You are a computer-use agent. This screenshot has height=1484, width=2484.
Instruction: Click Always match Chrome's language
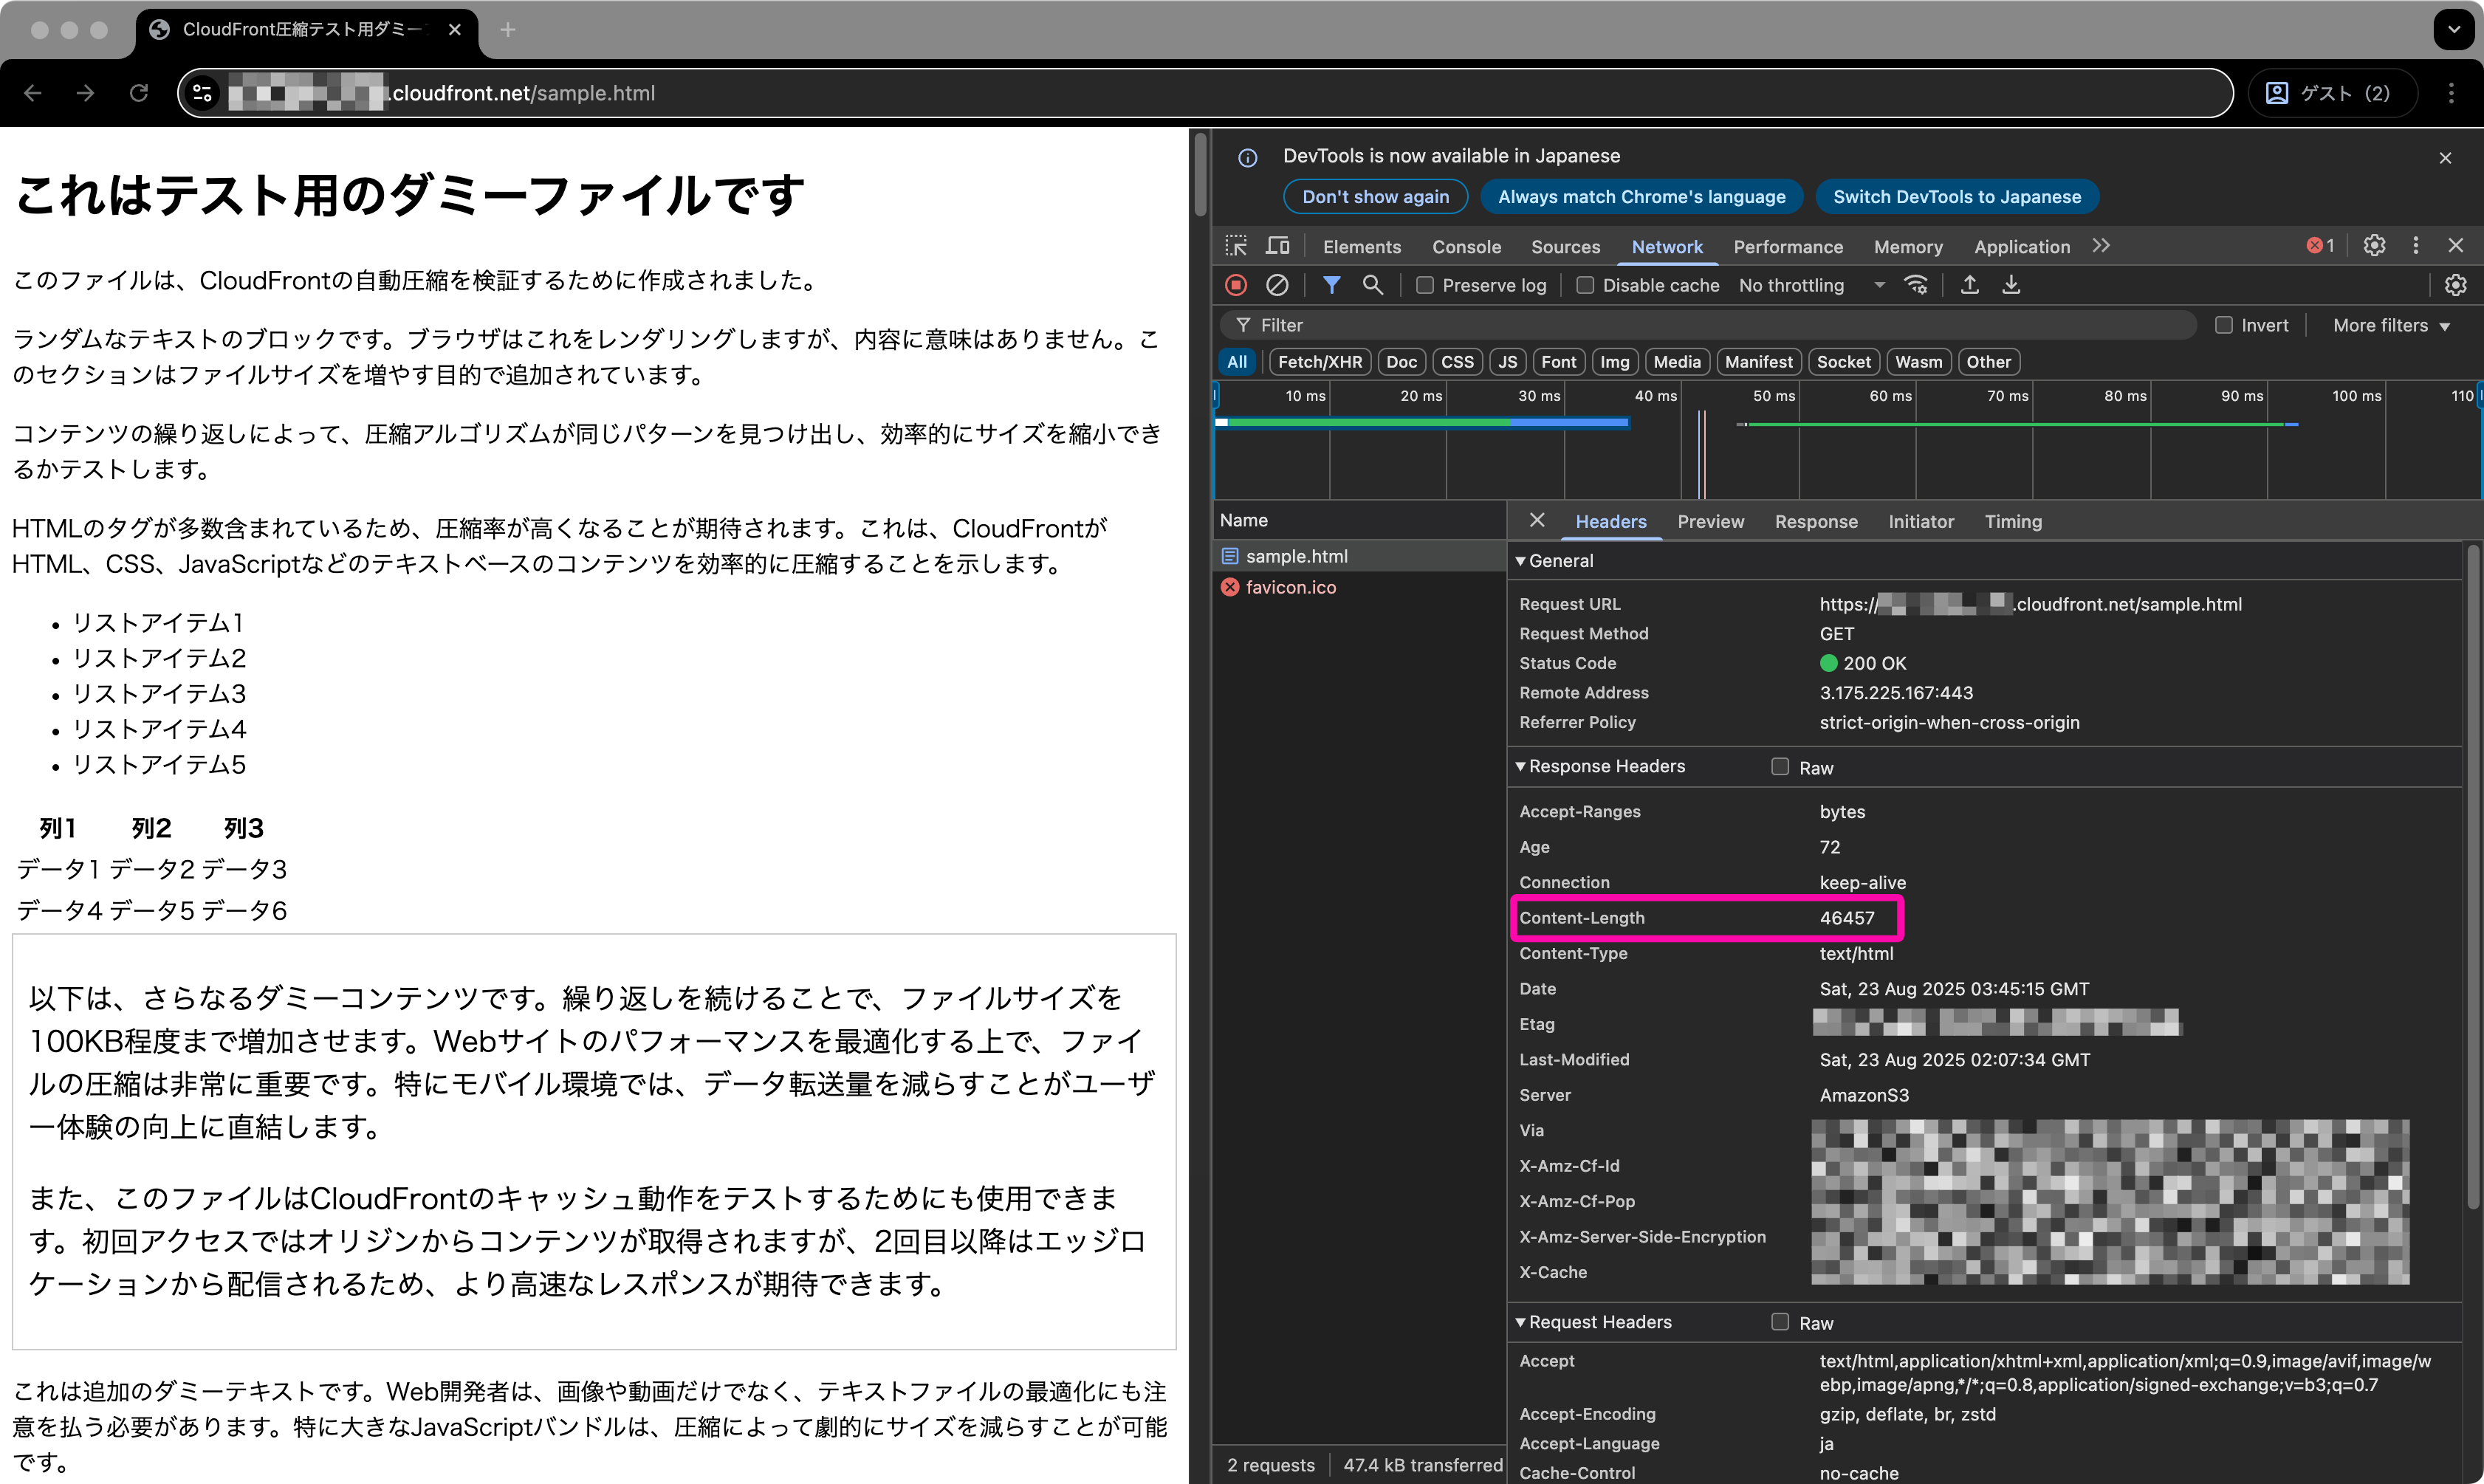pyautogui.click(x=1641, y=197)
